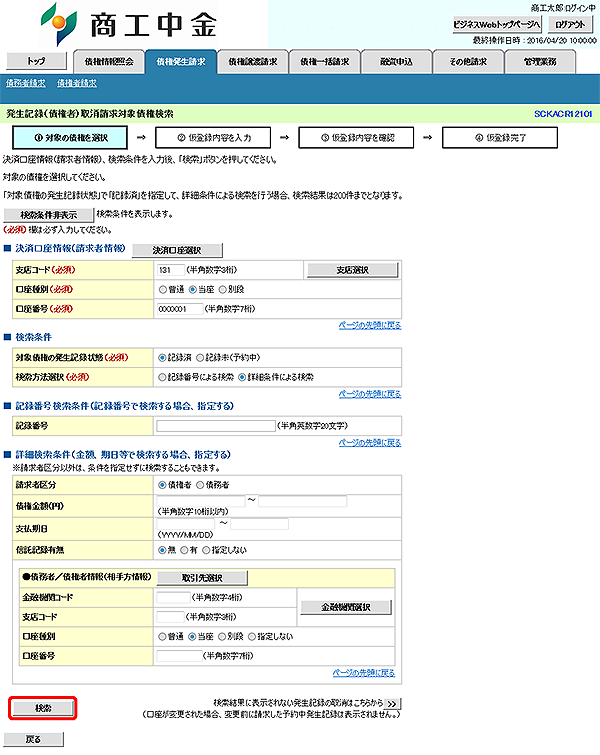The width and height of the screenshot is (600, 755).
Task: Click the 検索 button
Action: (43, 708)
